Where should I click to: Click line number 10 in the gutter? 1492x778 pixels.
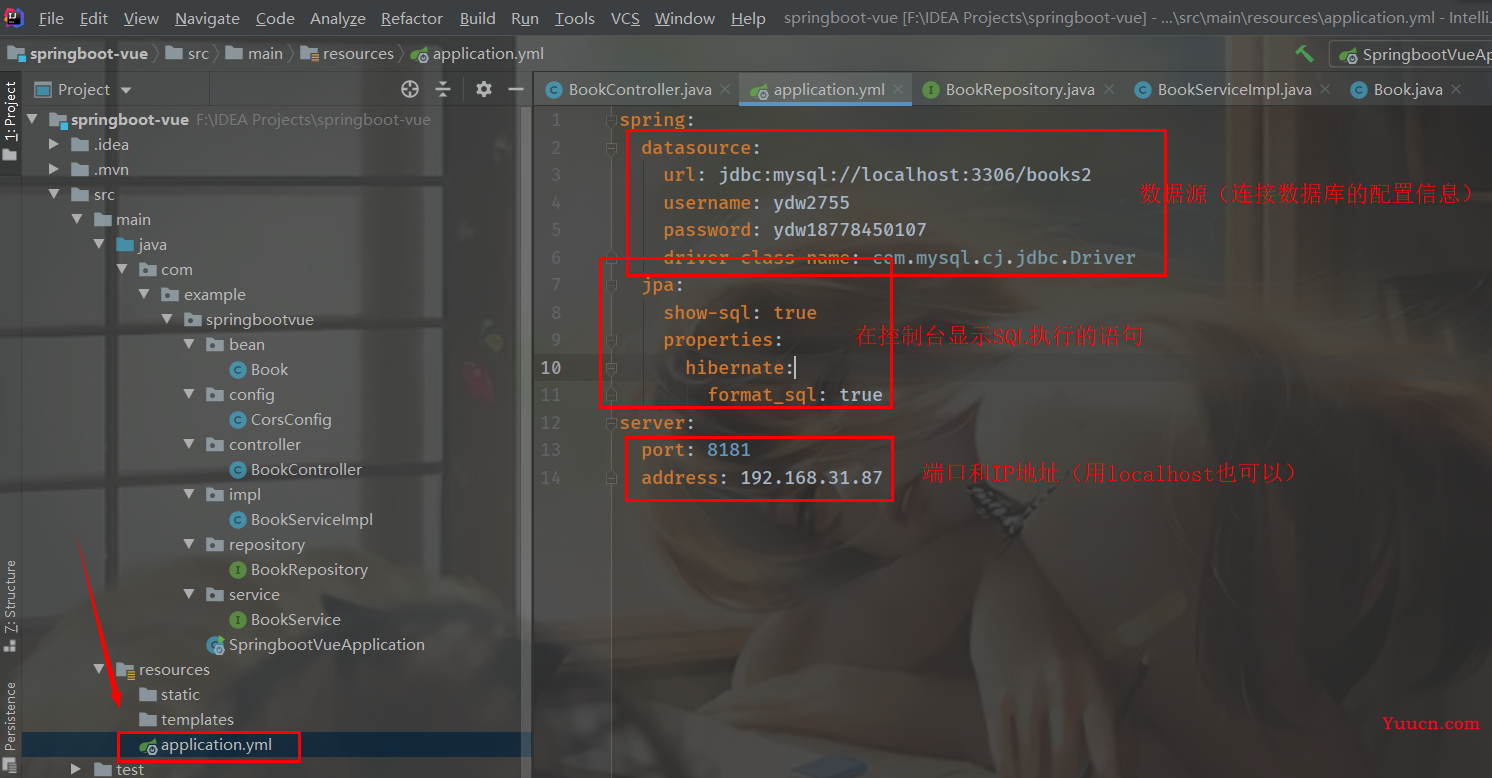click(551, 368)
